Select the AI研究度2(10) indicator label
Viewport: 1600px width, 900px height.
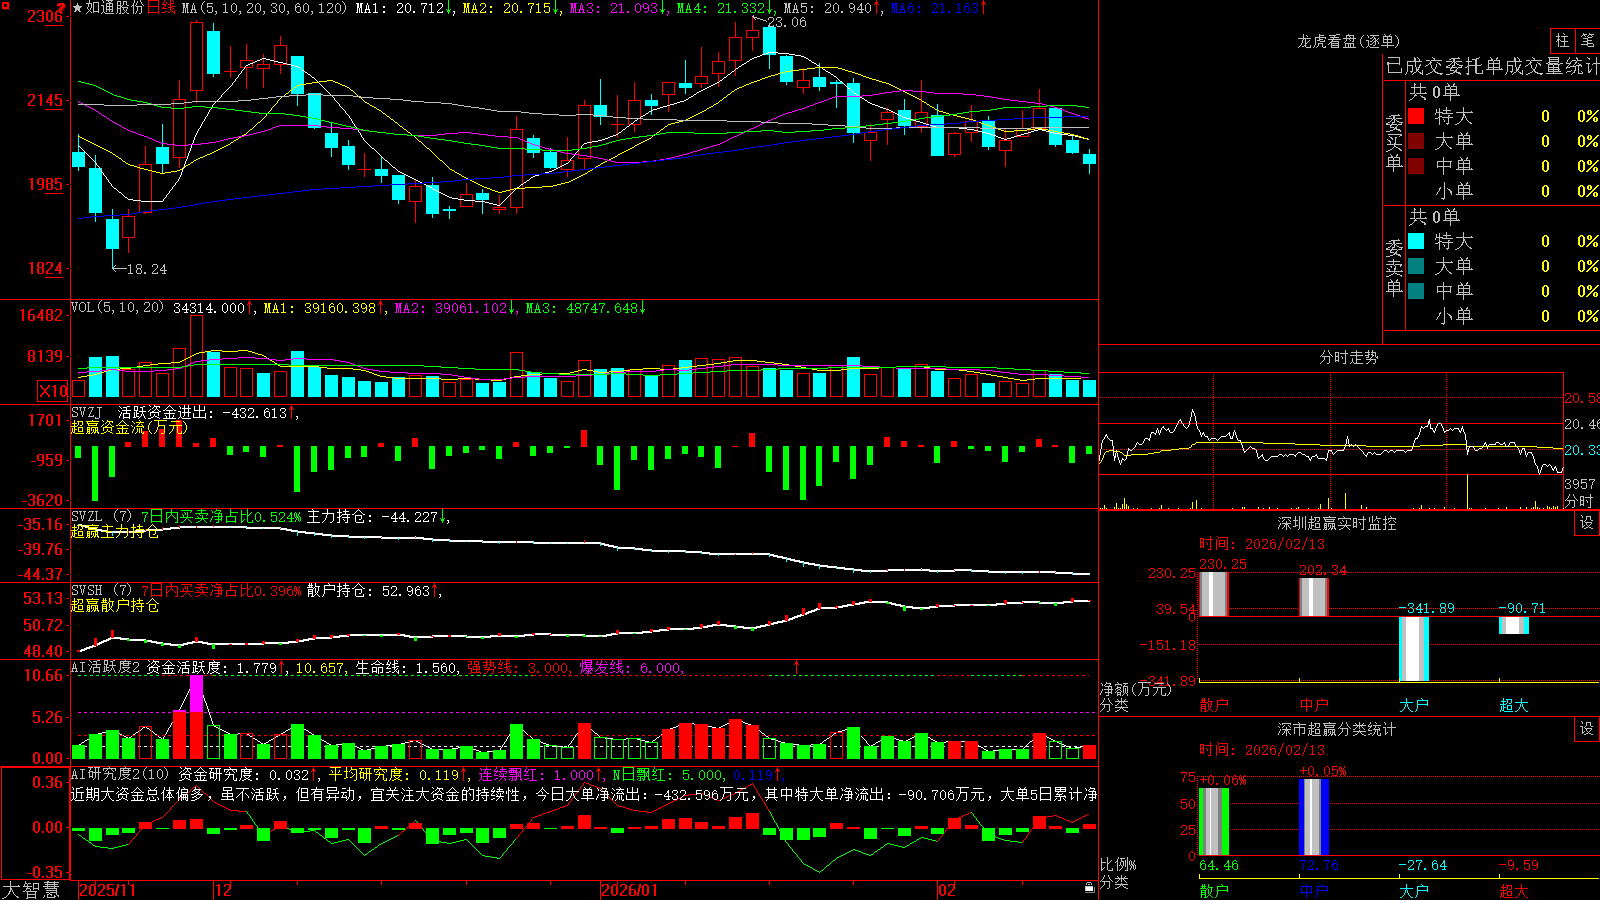click(x=120, y=774)
